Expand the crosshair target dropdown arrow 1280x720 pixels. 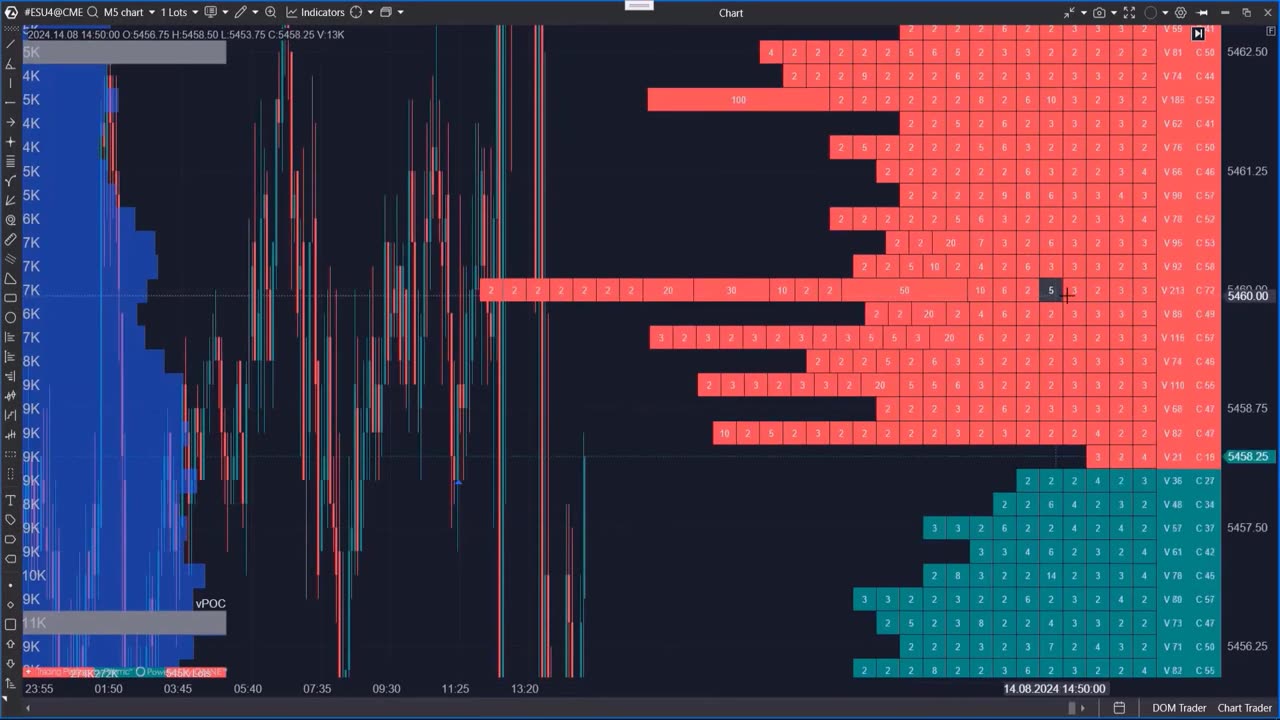pos(370,12)
